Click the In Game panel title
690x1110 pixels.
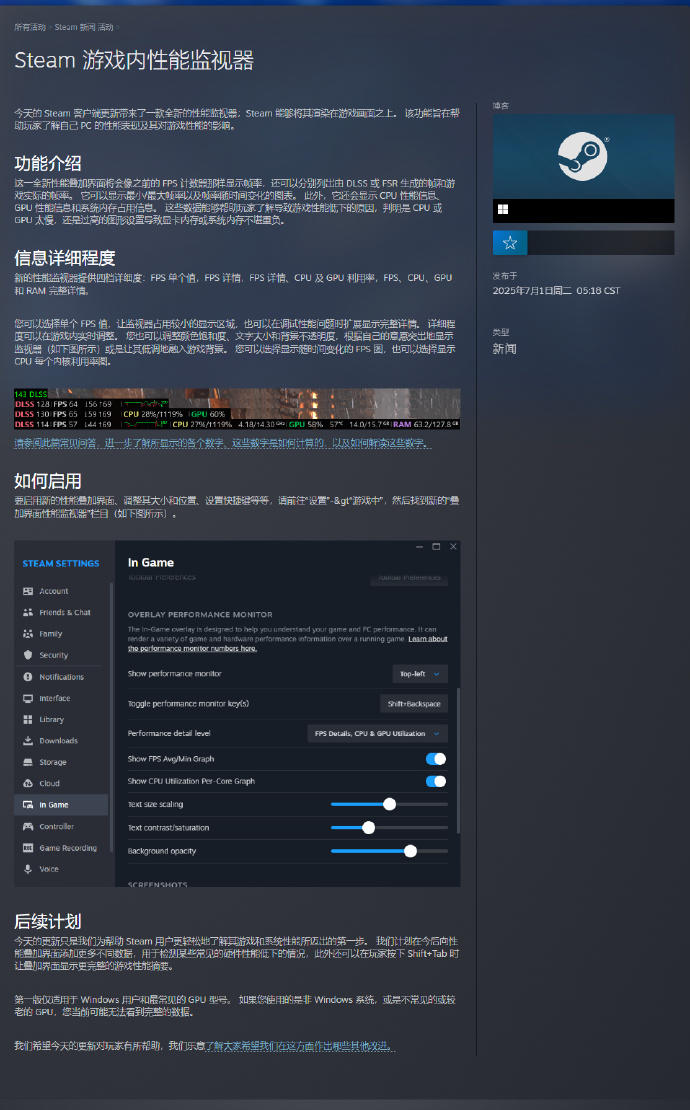pos(151,563)
